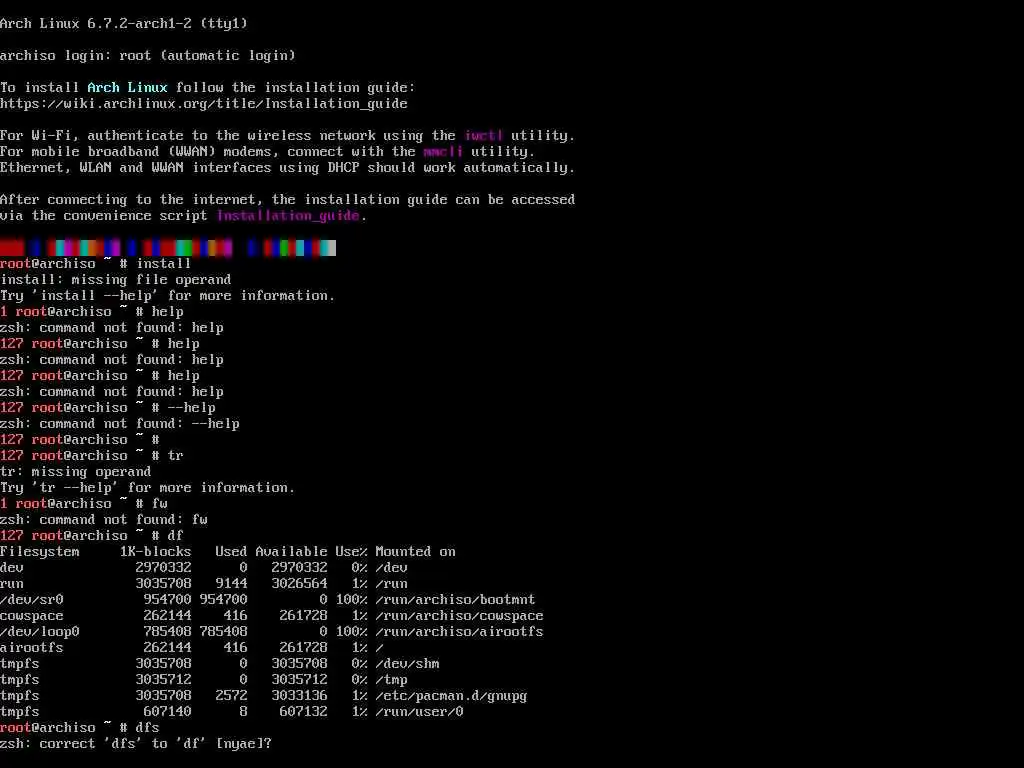Click the 'Installation_guide' script name
Viewport: 1024px width, 768px height.
(x=288, y=216)
